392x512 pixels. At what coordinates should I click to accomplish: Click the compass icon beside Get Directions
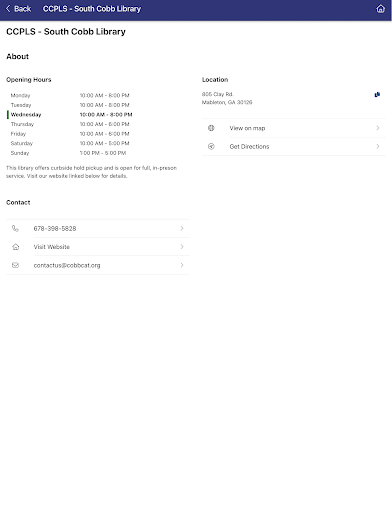pos(211,146)
